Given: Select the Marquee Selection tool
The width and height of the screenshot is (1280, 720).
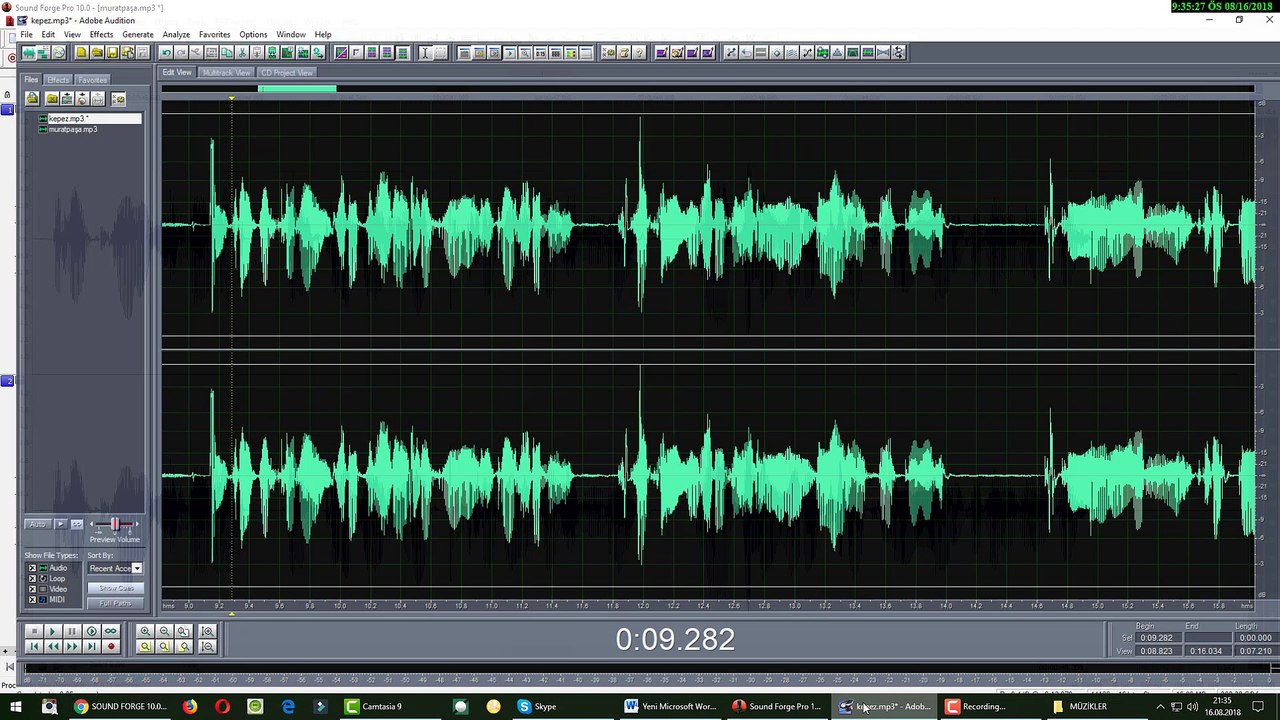Looking at the screenshot, I should [x=440, y=52].
